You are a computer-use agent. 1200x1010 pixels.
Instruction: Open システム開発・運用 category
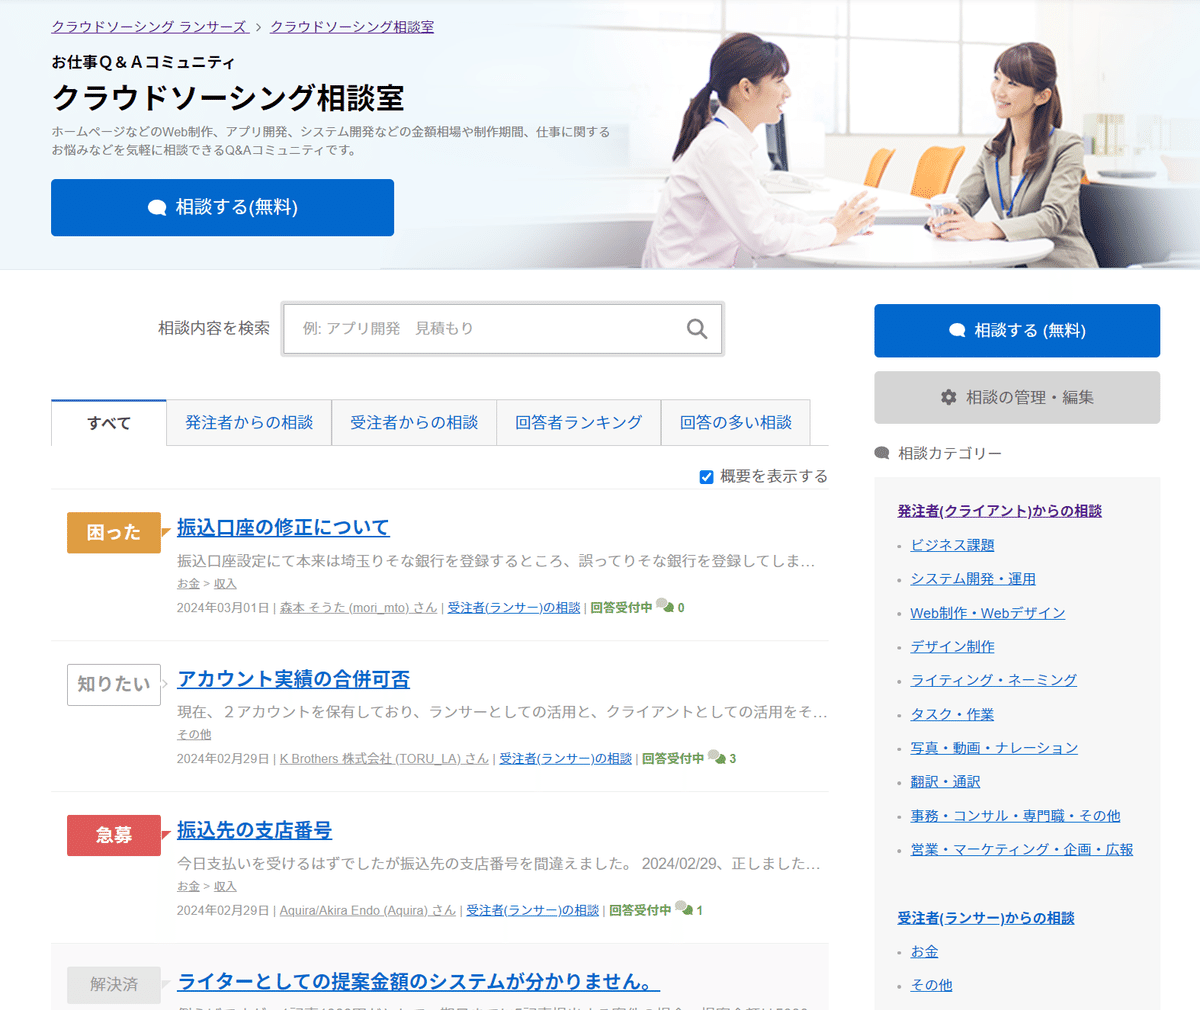(973, 579)
